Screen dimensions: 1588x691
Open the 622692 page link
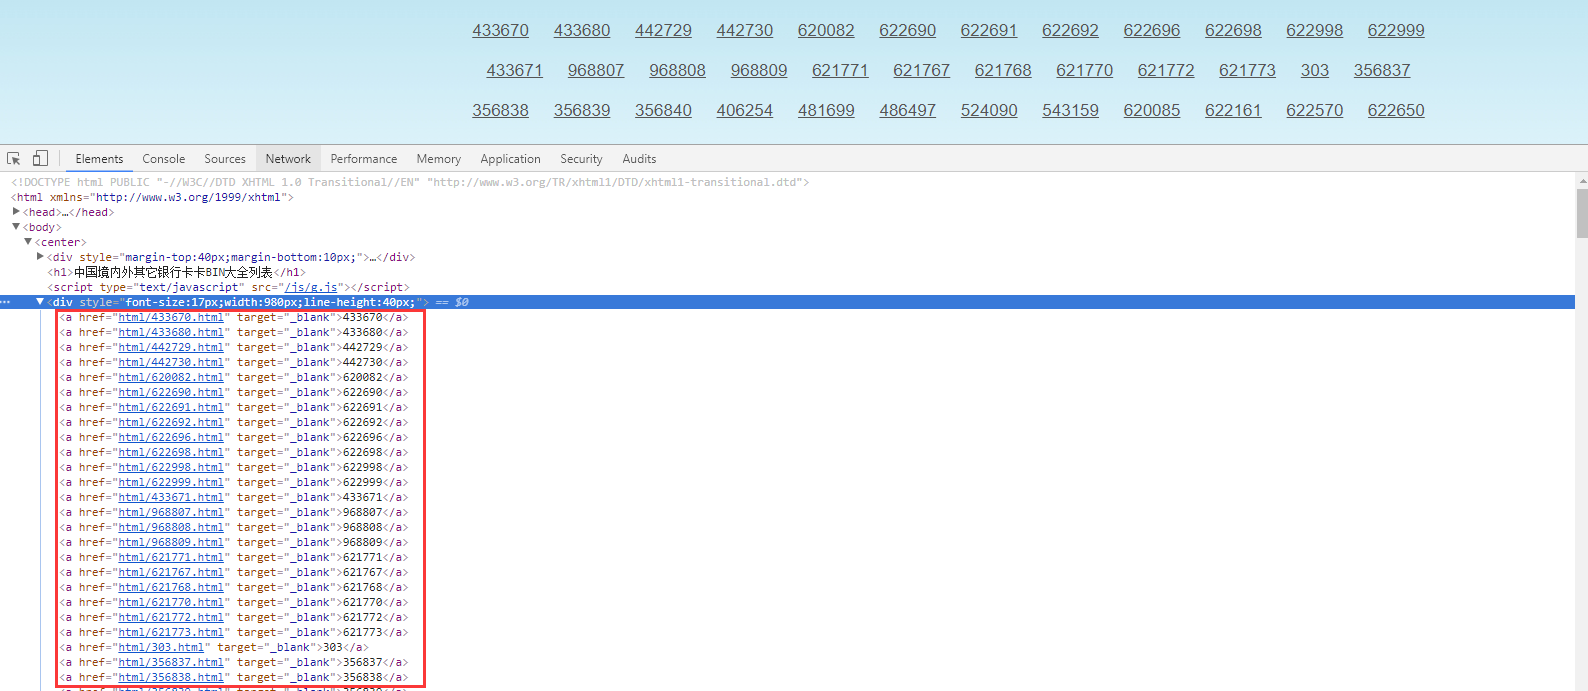pos(1070,31)
